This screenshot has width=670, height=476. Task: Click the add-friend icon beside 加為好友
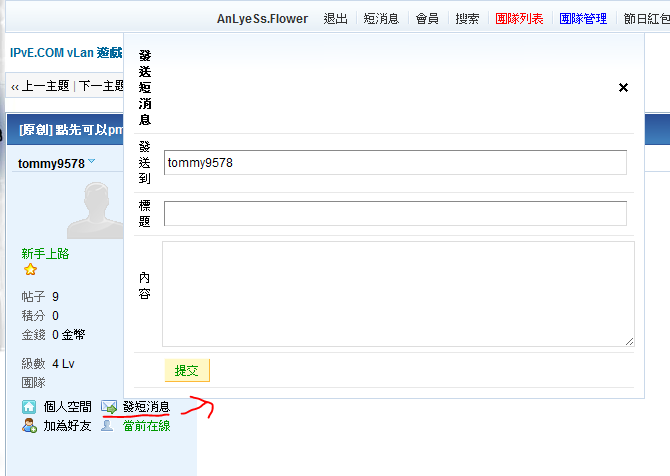tap(29, 426)
